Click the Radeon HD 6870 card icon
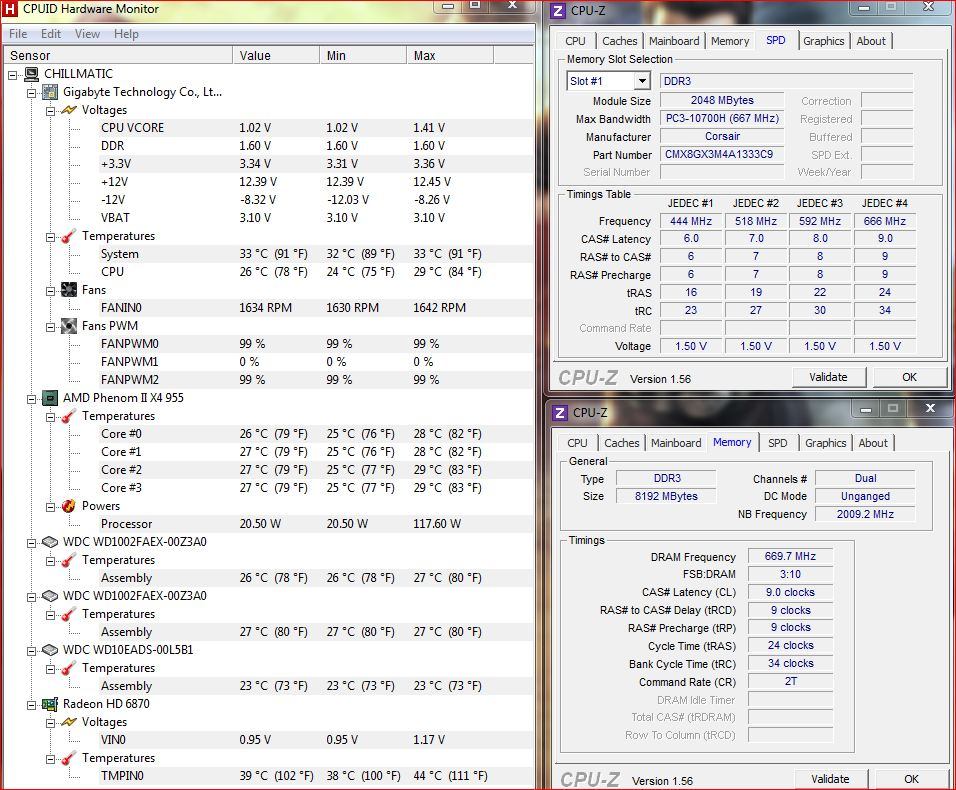 coord(50,704)
